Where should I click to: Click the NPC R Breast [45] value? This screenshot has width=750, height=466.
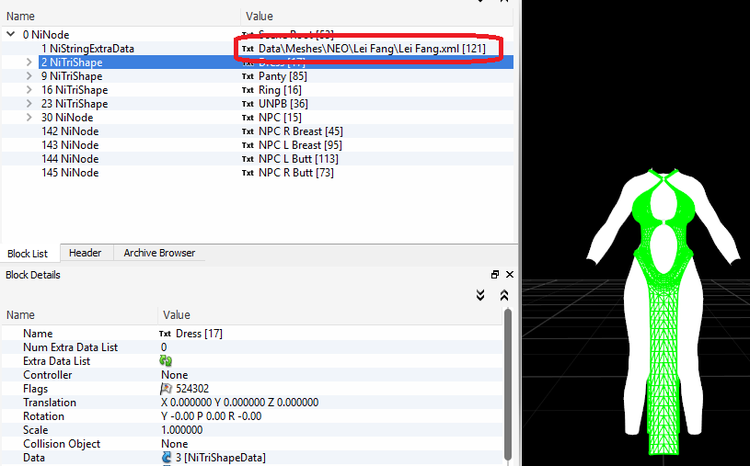(300, 132)
